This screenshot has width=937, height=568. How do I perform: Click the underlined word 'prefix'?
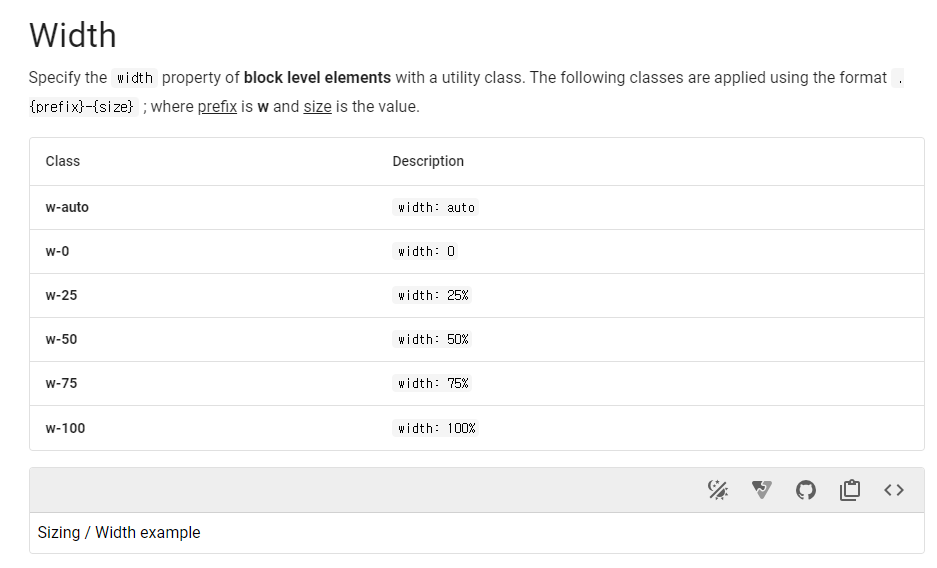click(217, 106)
